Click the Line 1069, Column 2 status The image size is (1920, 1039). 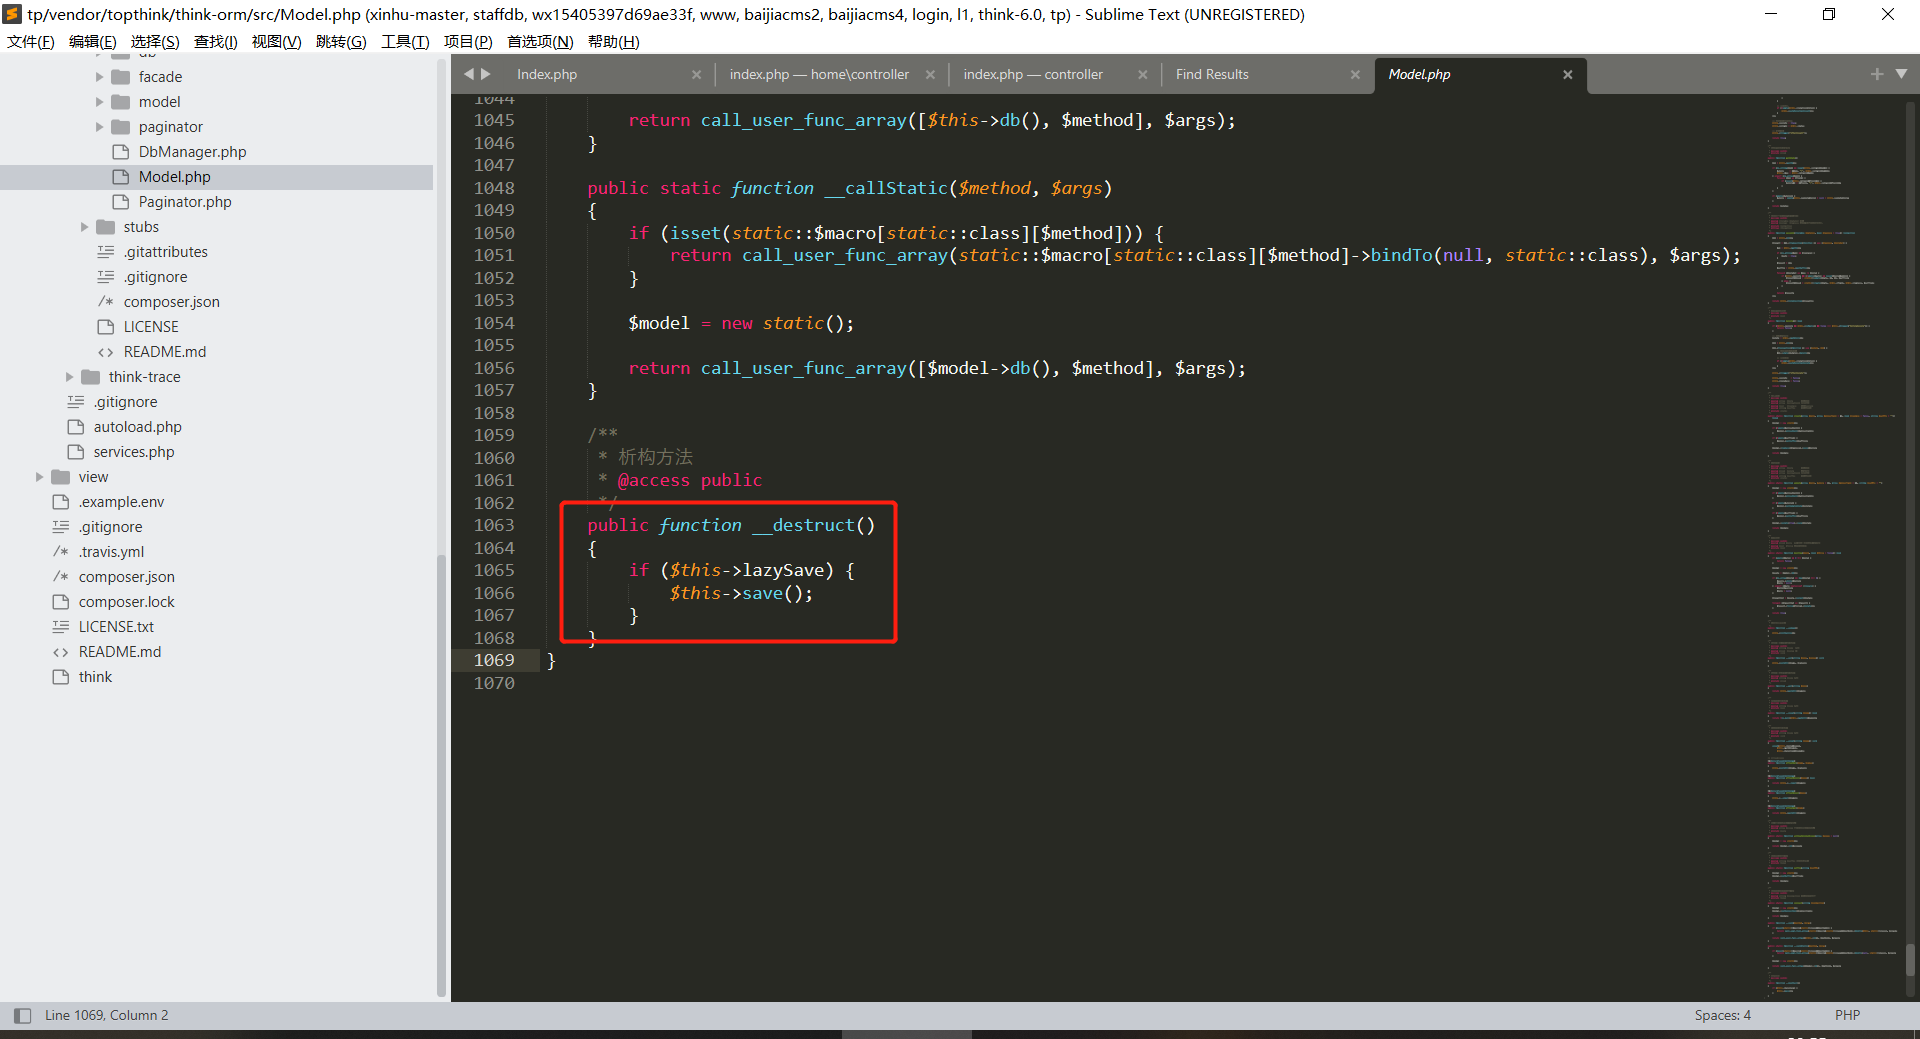pos(106,1015)
